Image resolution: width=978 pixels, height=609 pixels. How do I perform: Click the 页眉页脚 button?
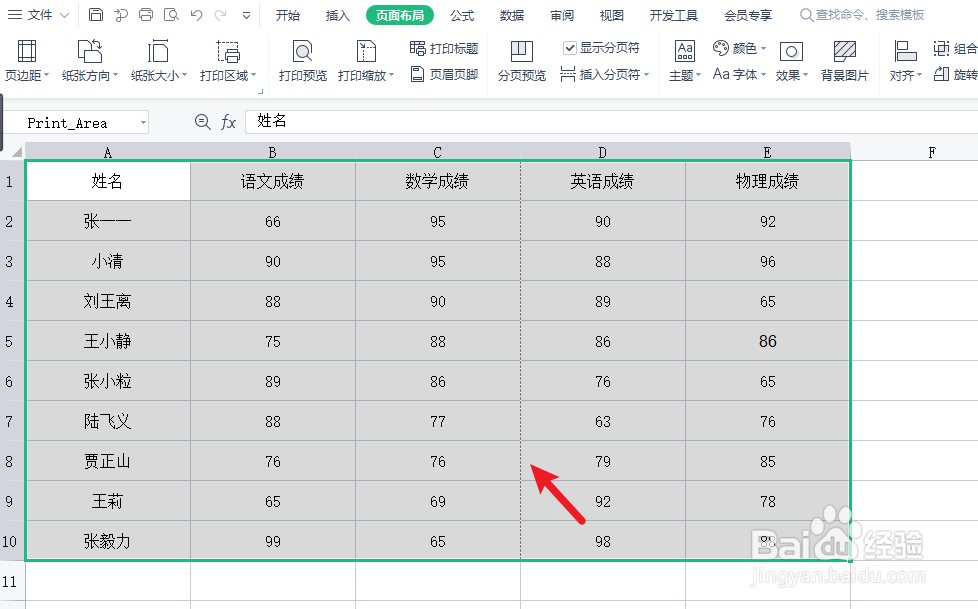coord(444,74)
